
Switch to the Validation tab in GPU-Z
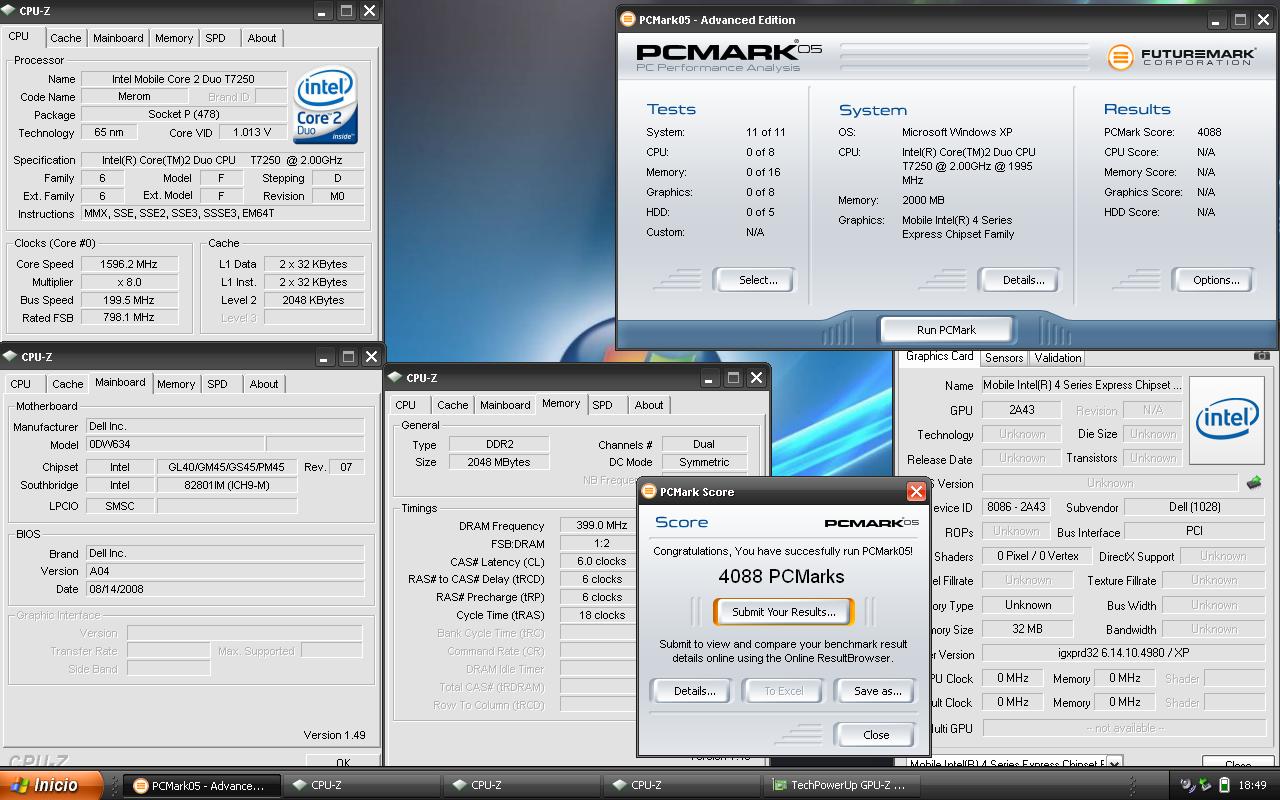[1057, 358]
